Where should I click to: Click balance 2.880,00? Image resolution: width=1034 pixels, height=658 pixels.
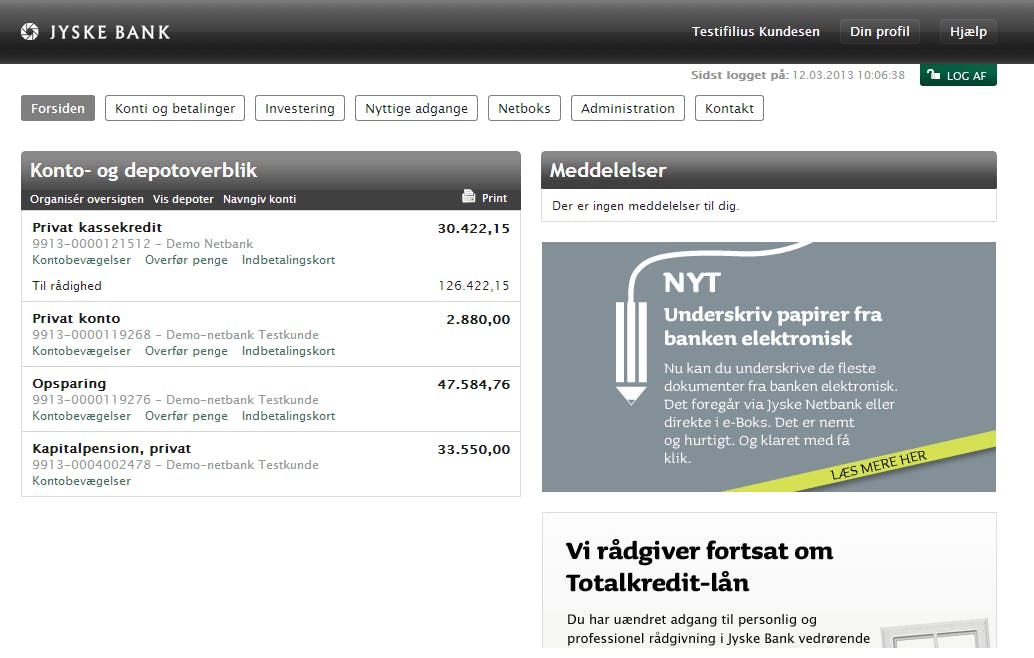(x=478, y=320)
